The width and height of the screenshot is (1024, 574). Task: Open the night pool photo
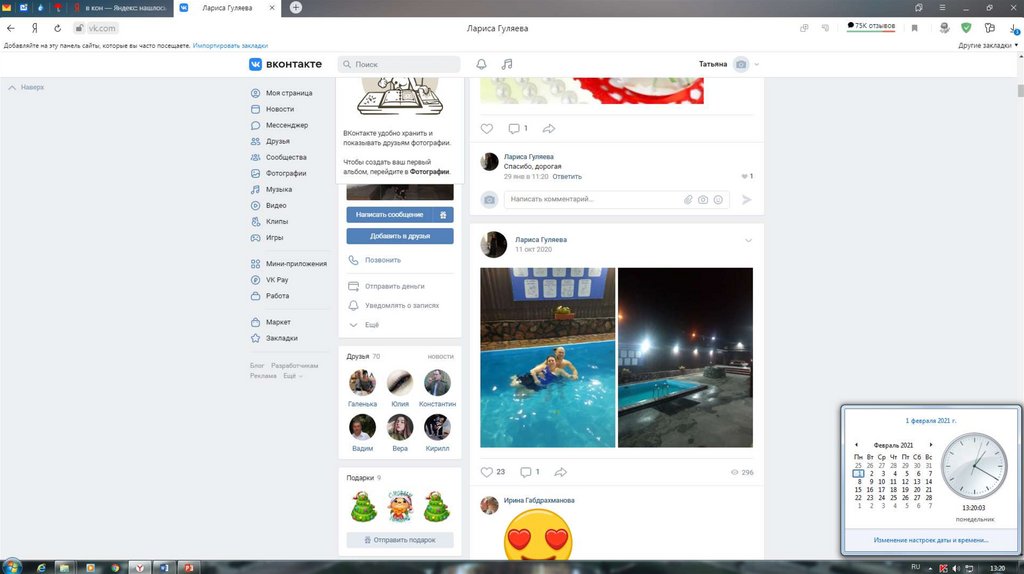click(685, 357)
